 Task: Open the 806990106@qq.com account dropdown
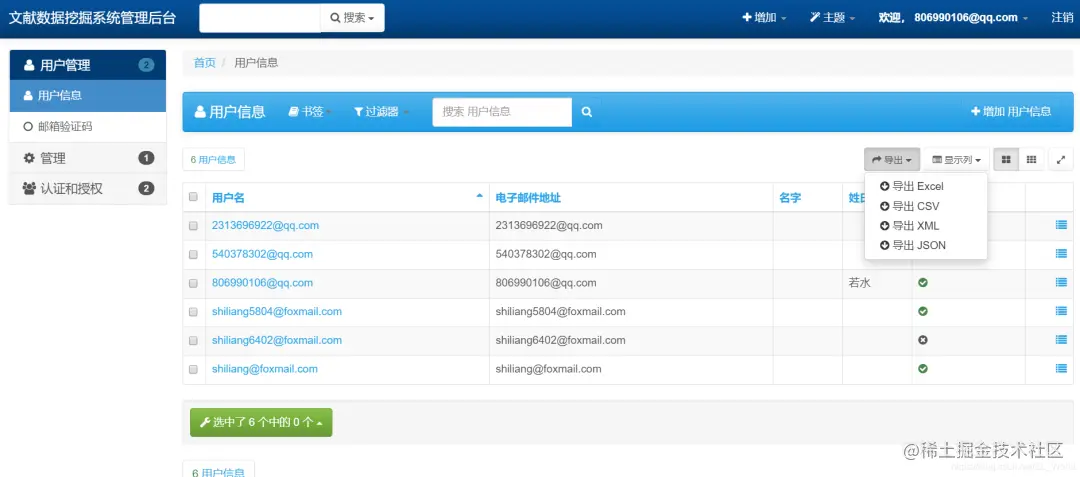[x=953, y=18]
